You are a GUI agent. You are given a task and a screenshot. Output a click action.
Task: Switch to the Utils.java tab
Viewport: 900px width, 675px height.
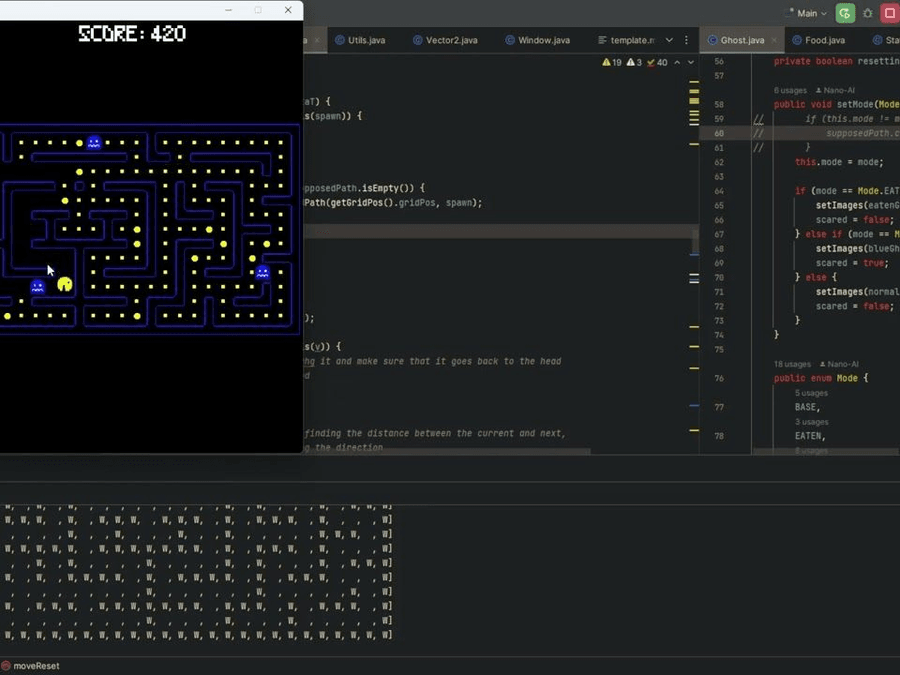point(360,40)
